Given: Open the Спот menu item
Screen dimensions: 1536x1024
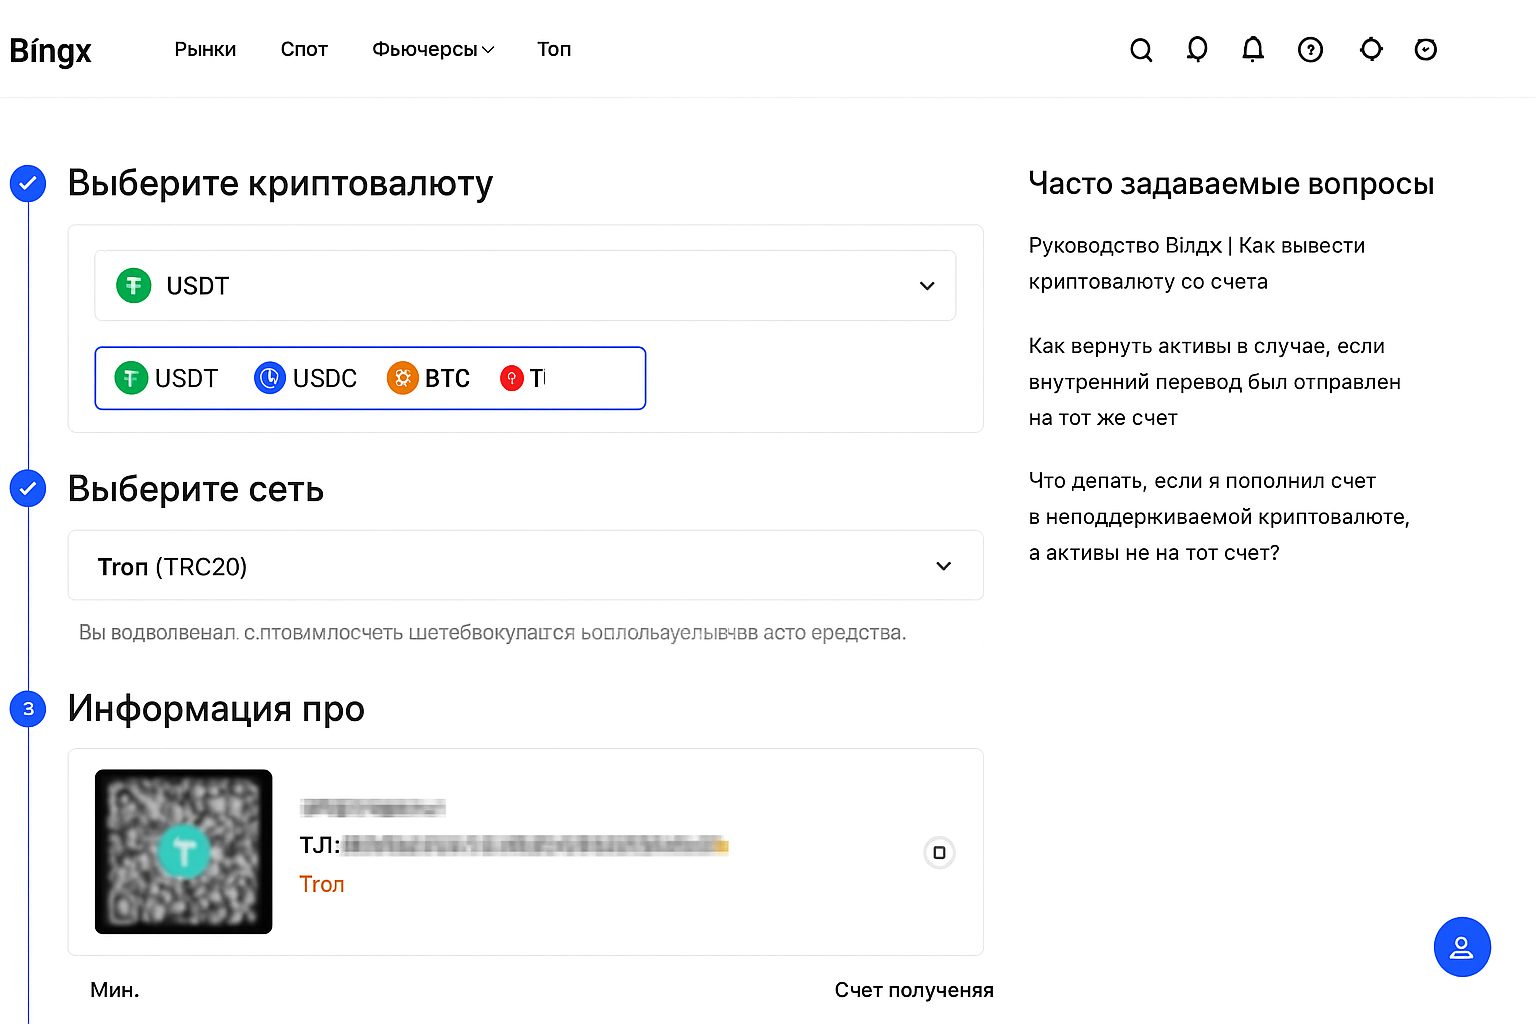Looking at the screenshot, I should [304, 49].
